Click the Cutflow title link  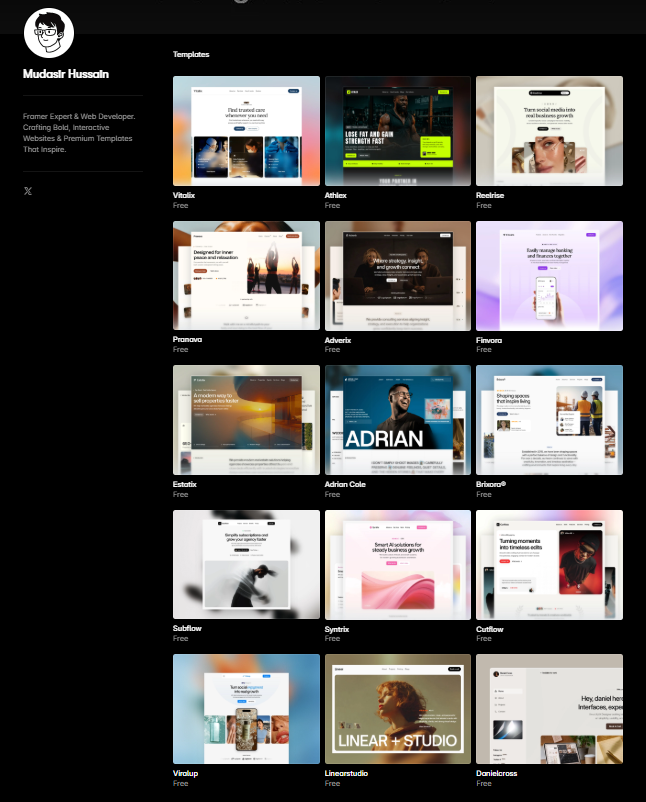490,629
